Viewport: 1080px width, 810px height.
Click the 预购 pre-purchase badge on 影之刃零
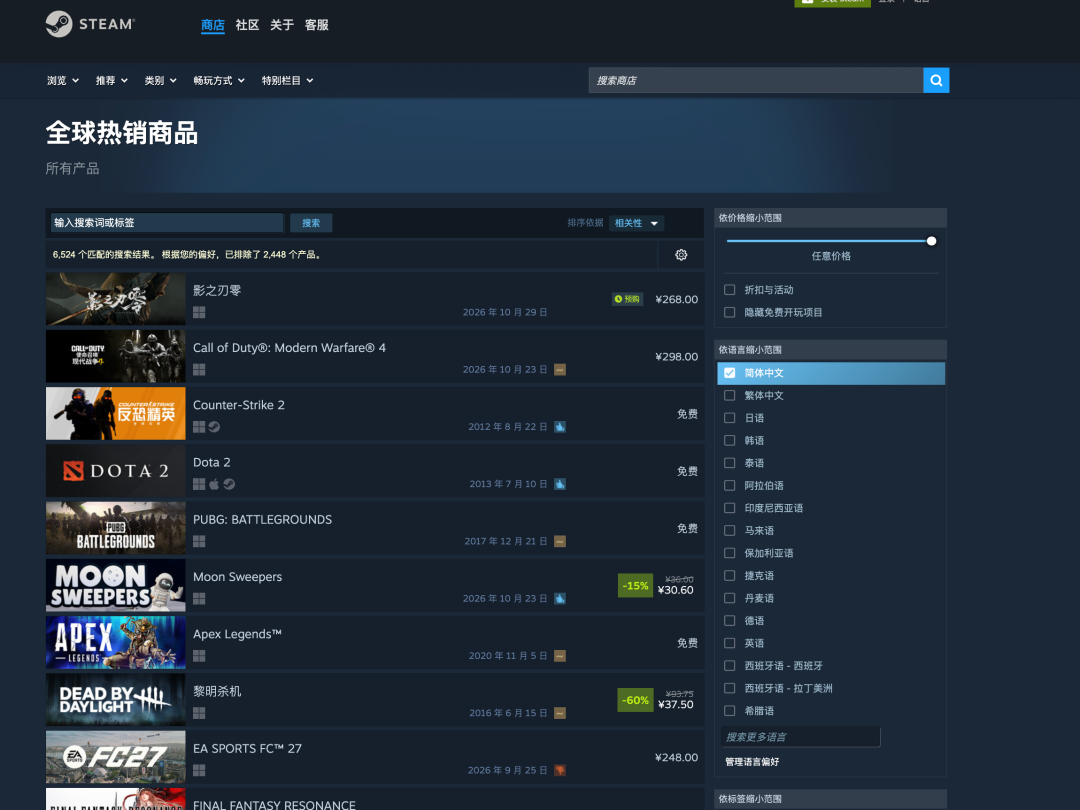627,299
